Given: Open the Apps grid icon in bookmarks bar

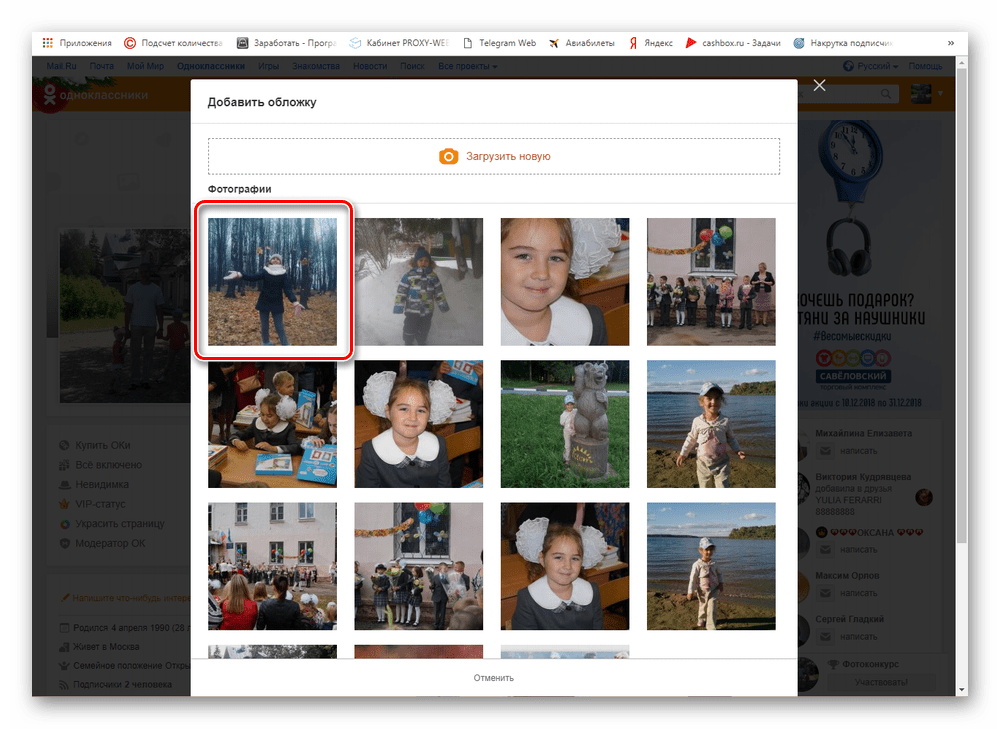Looking at the screenshot, I should coord(48,43).
